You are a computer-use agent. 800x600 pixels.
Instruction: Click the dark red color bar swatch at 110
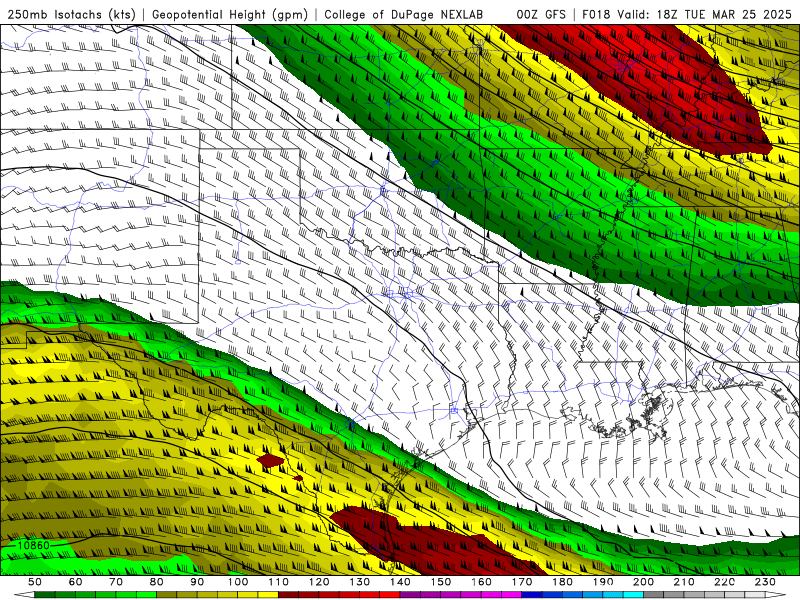[x=289, y=595]
